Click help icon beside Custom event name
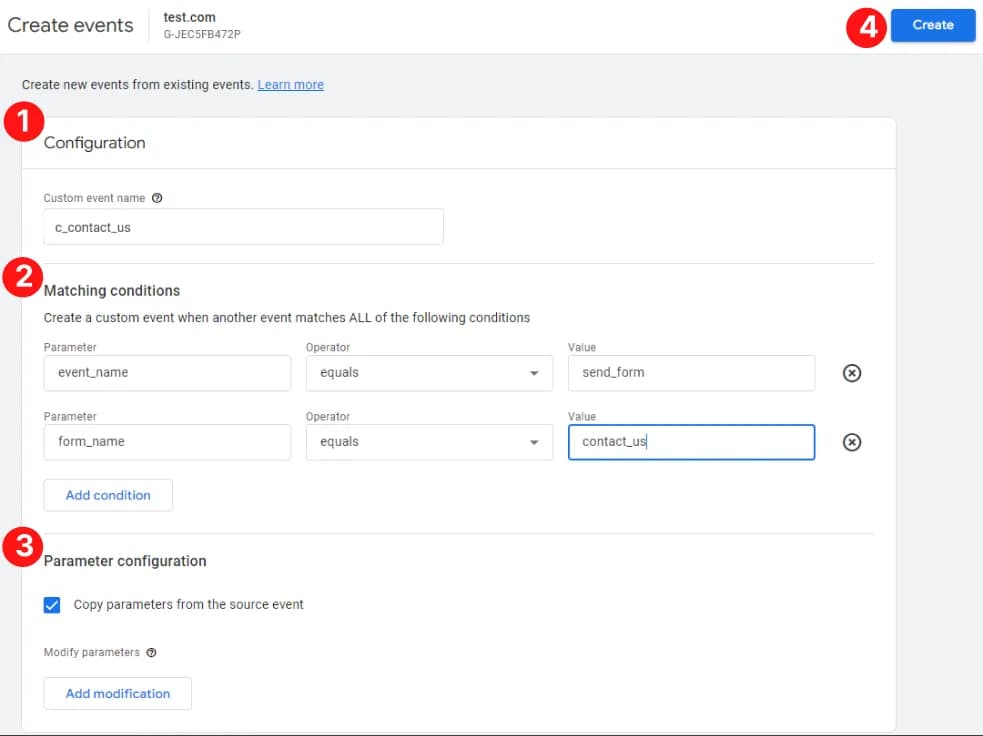Image resolution: width=983 pixels, height=736 pixels. [157, 198]
